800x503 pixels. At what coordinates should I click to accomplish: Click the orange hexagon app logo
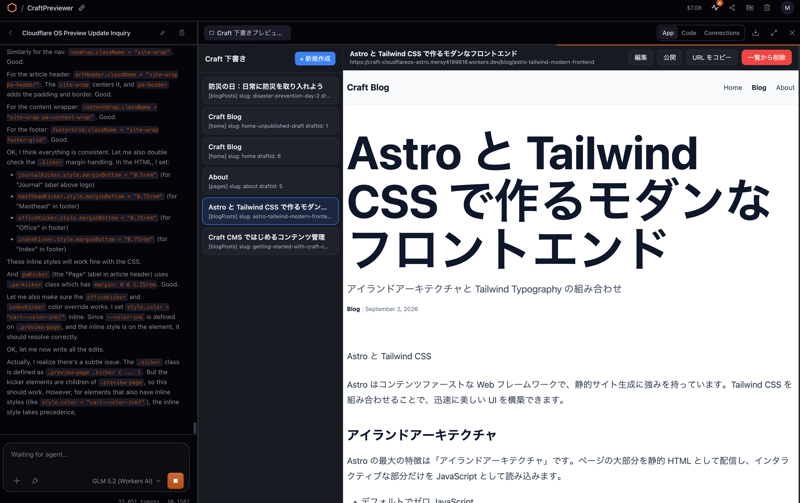[x=12, y=8]
